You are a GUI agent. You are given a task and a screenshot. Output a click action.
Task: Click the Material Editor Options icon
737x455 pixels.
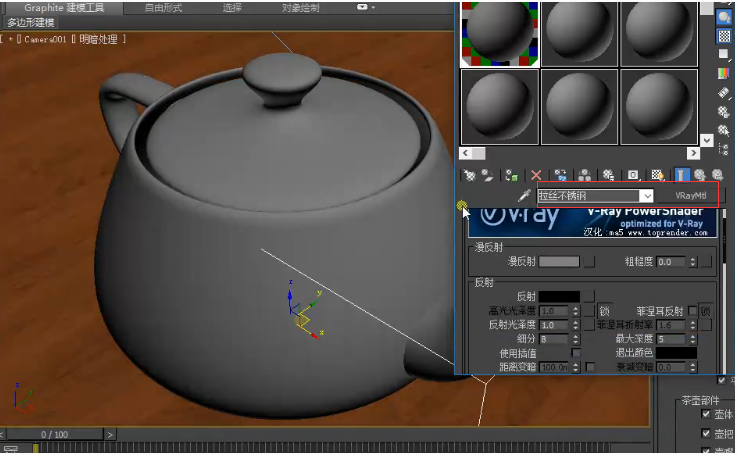point(724,112)
